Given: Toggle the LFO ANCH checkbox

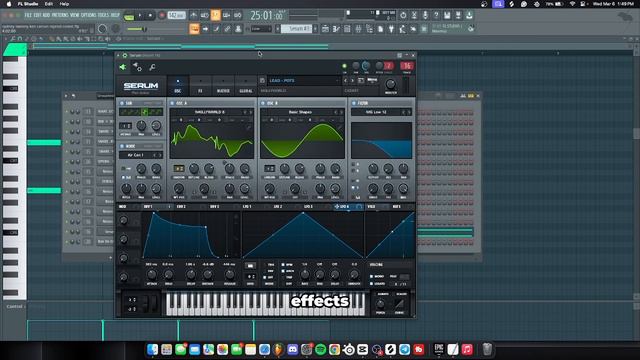Looking at the screenshot, I should pos(283,271).
